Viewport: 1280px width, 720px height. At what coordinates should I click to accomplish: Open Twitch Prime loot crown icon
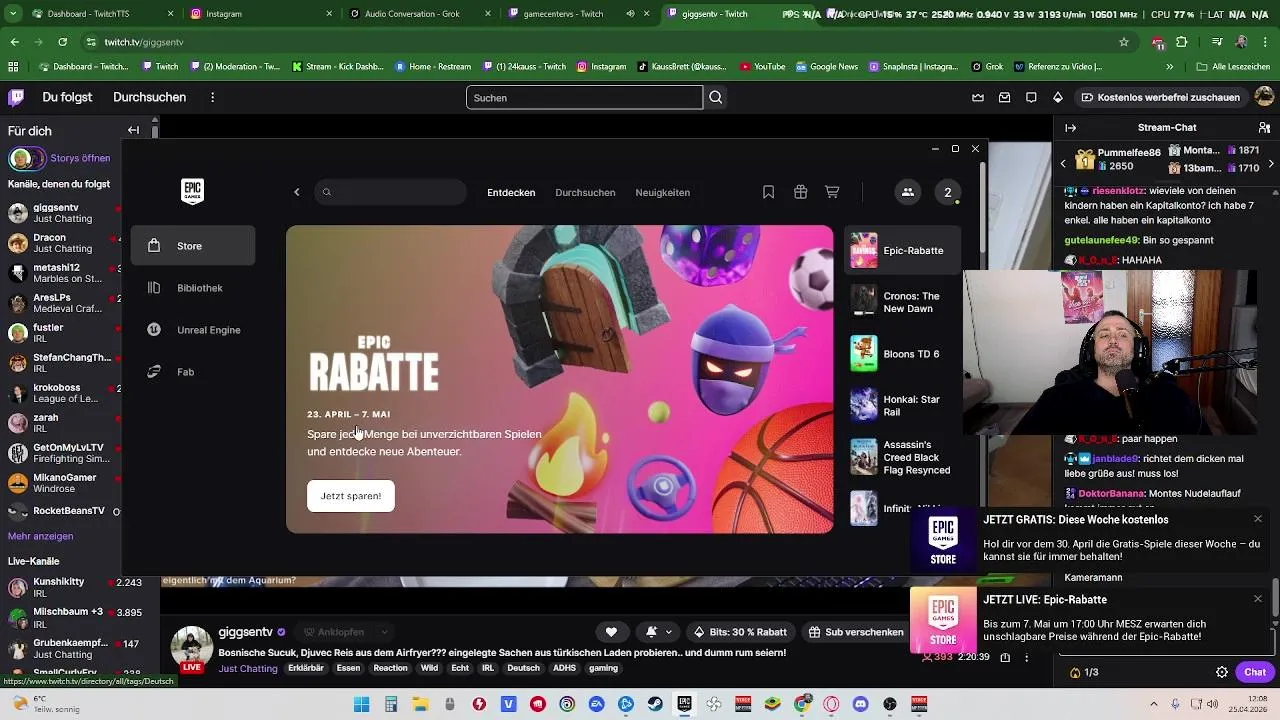point(978,97)
